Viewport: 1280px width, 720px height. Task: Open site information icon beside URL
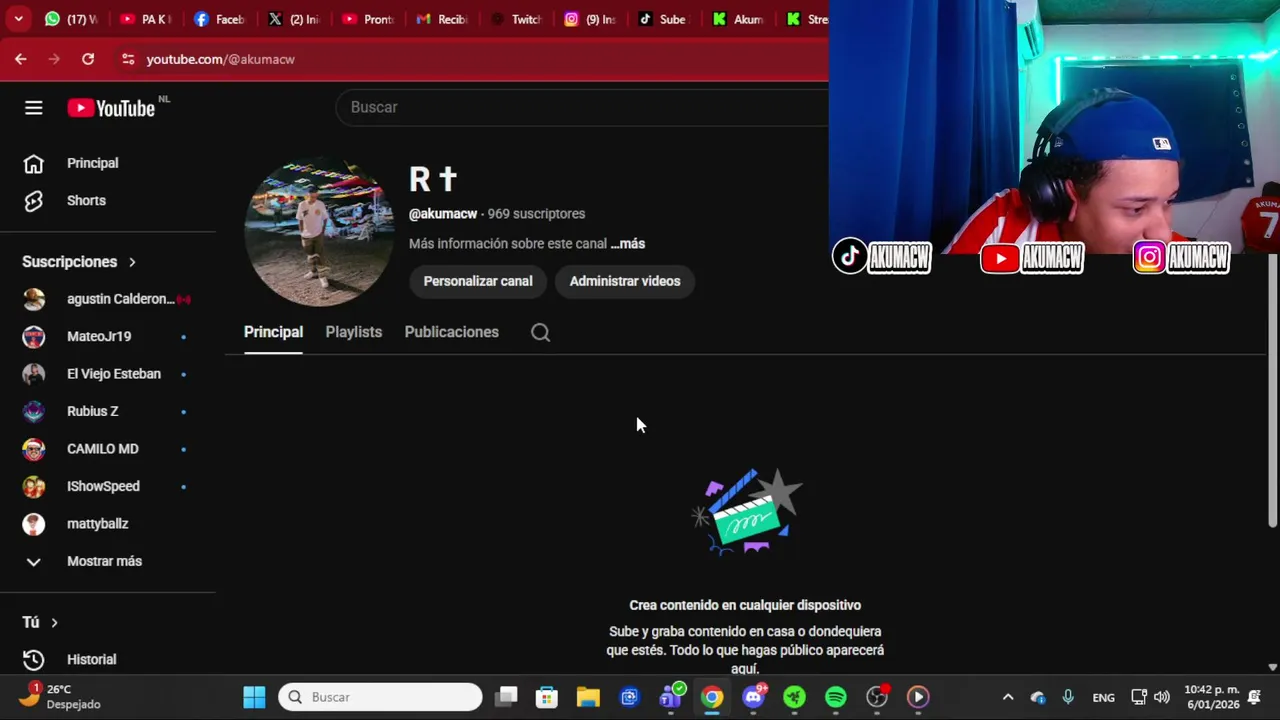(127, 59)
